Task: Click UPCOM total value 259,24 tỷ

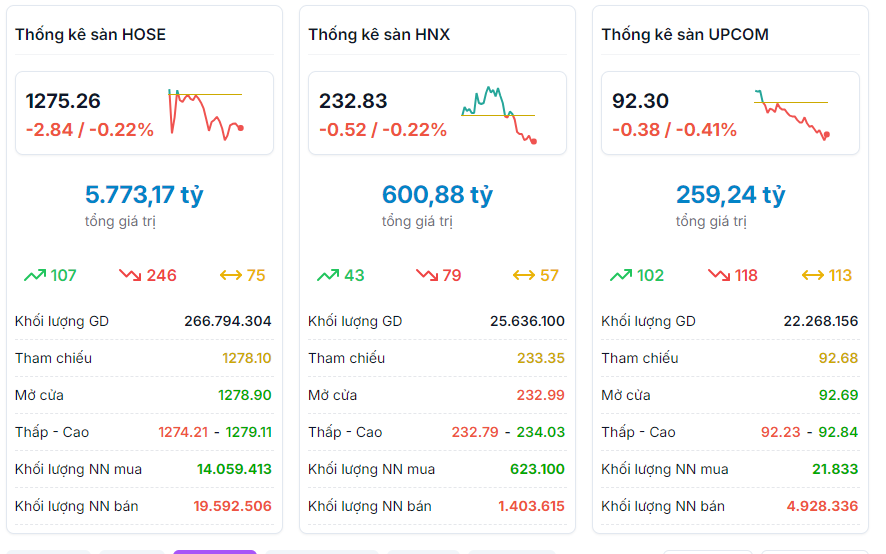Action: click(730, 194)
